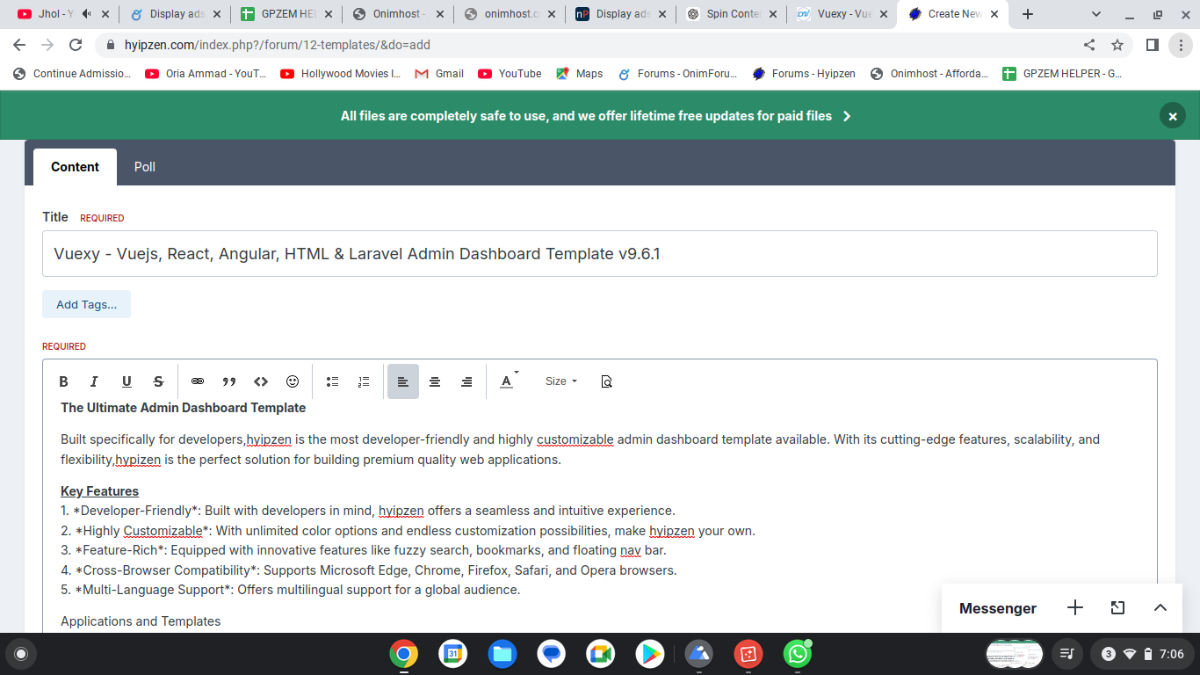
Task: Reload the hyipzen page
Action: [x=75, y=45]
